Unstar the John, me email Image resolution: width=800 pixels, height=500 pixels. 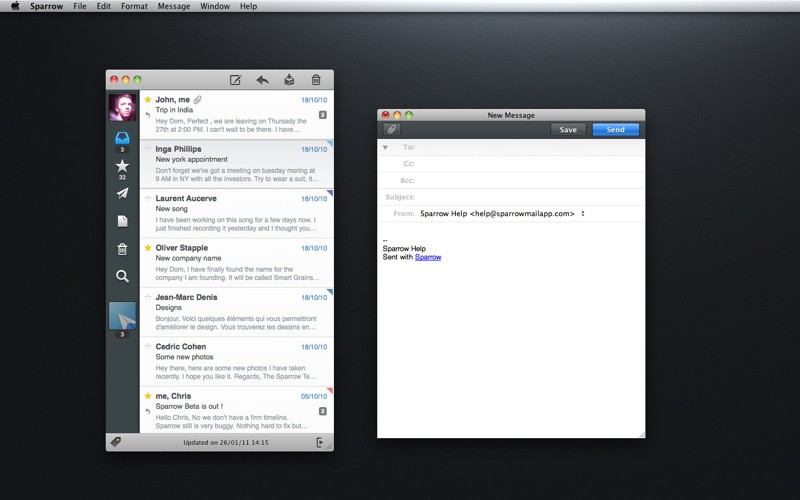tap(147, 100)
